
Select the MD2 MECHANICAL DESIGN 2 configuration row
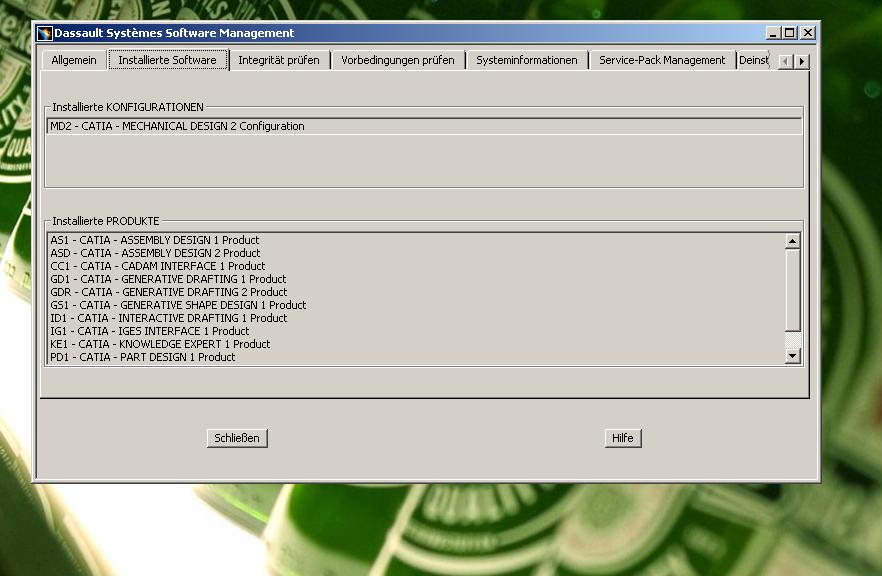425,126
